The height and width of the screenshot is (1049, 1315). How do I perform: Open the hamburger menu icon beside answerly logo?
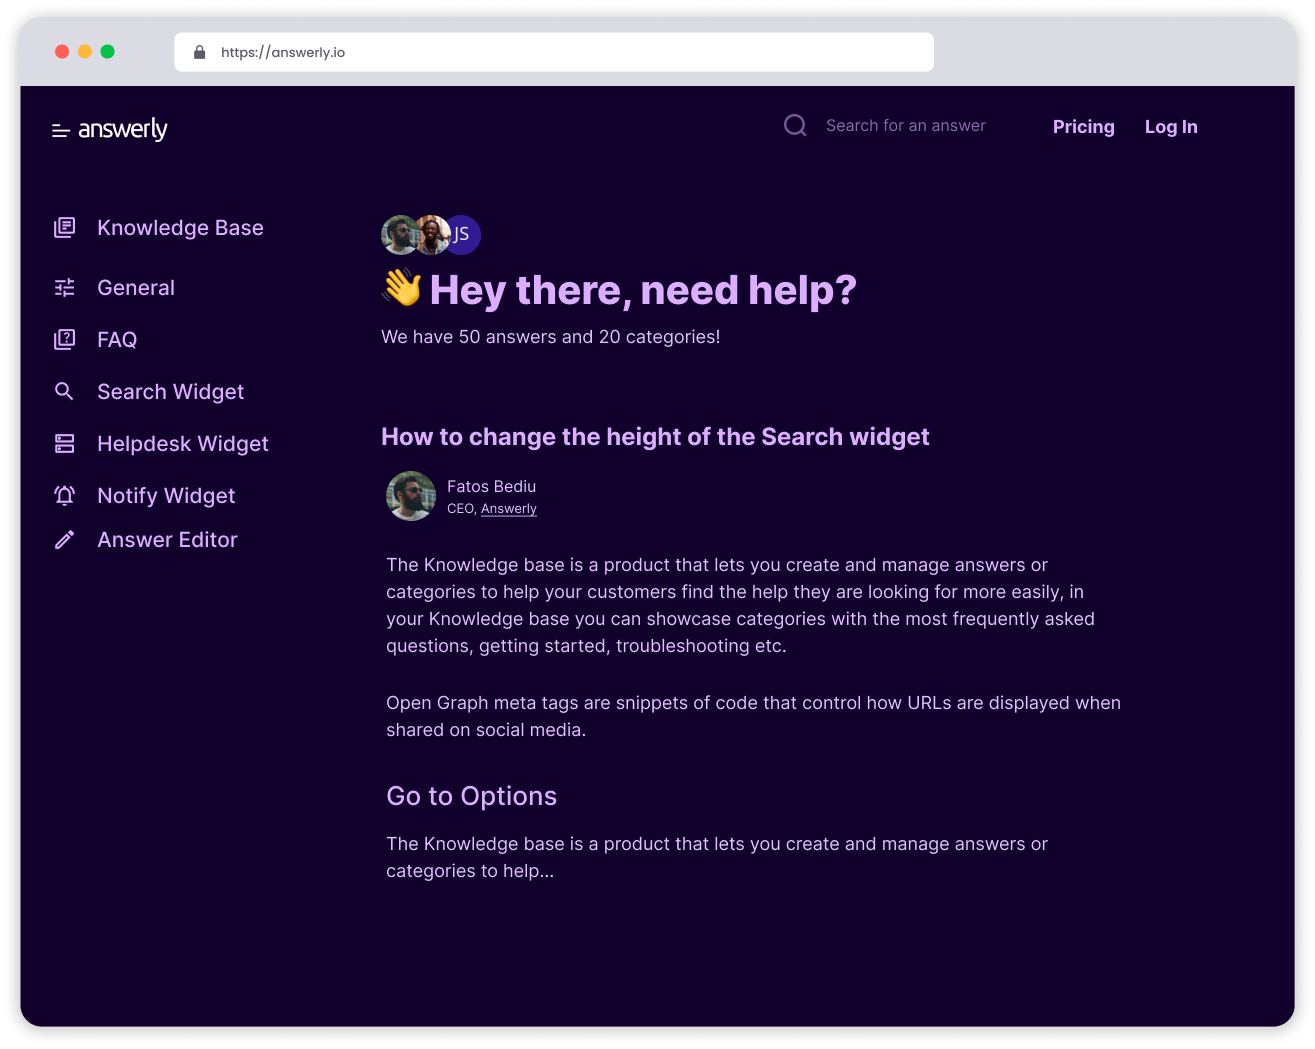pyautogui.click(x=60, y=131)
